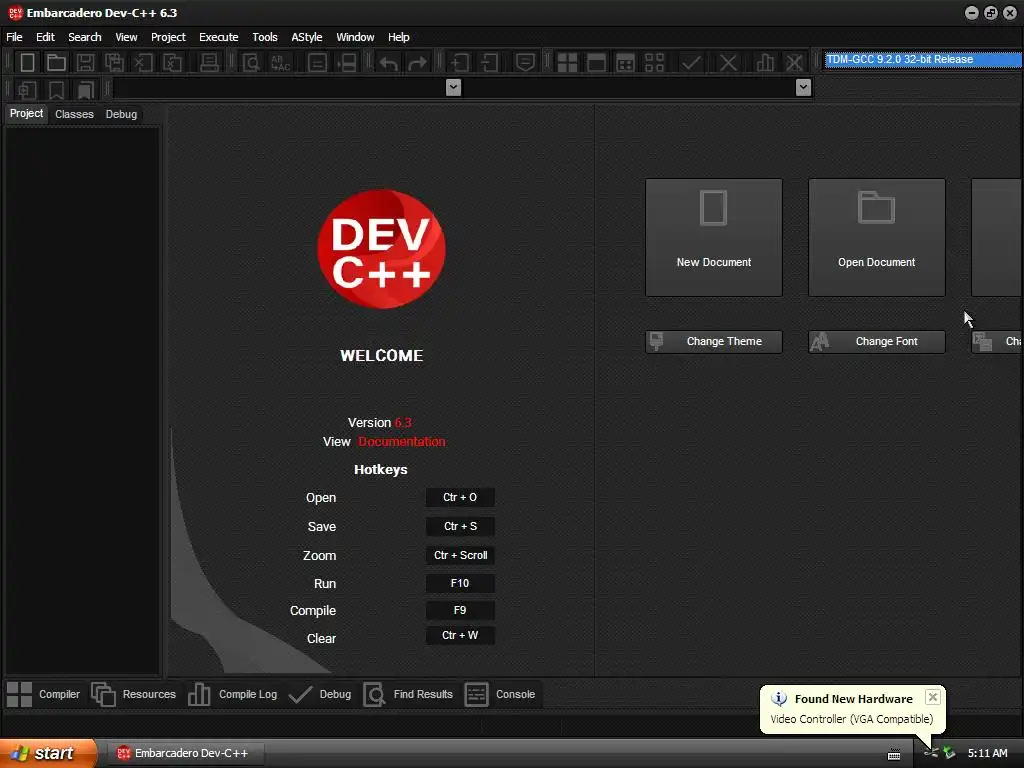Click the Run window toolbar icon

coord(596,63)
